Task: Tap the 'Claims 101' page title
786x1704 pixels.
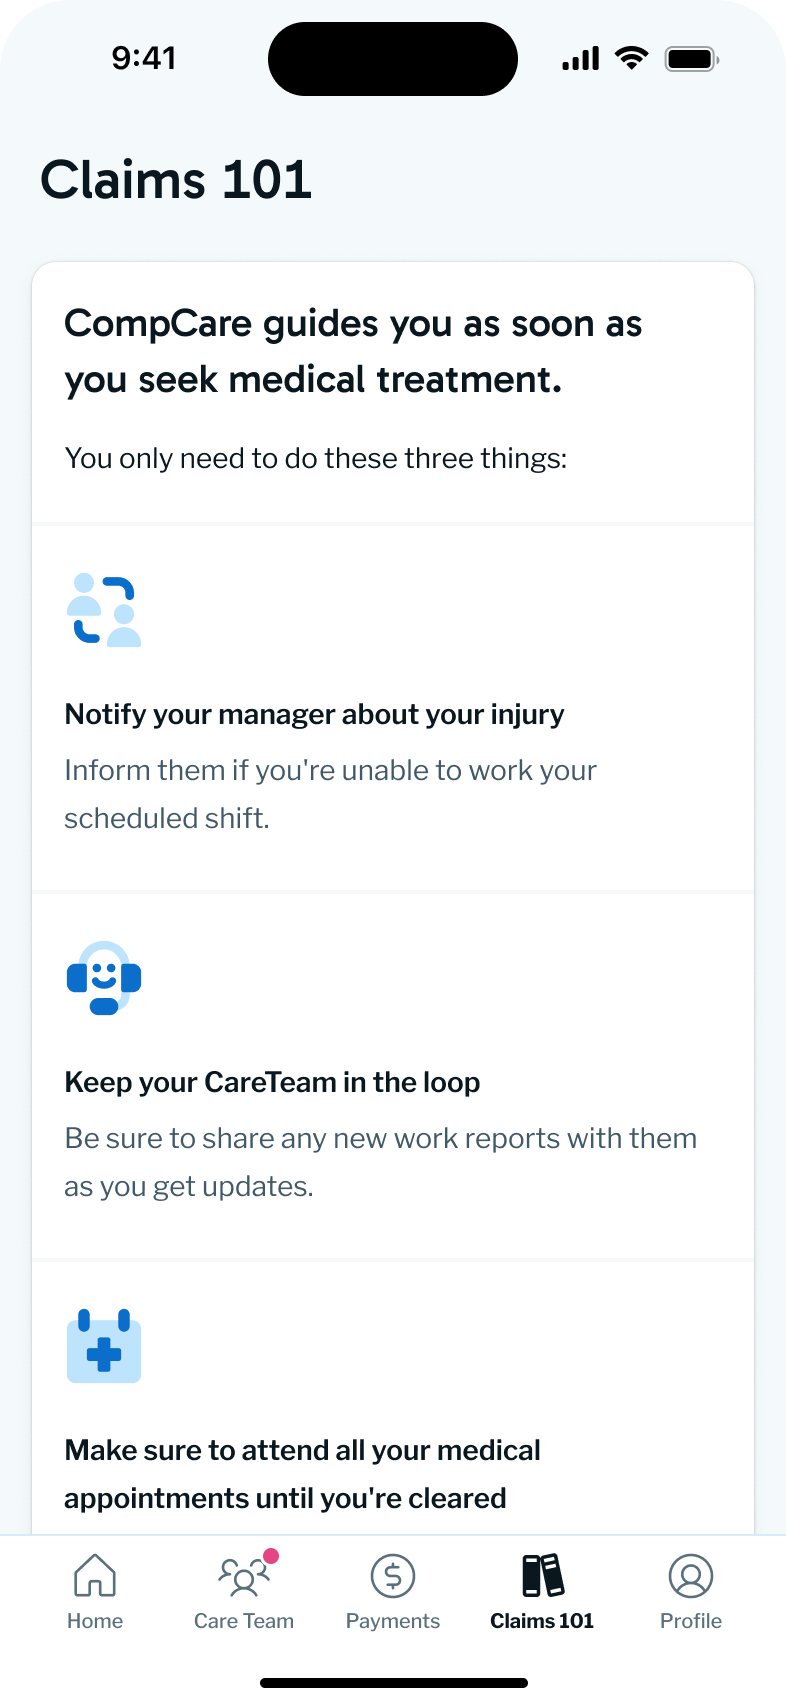Action: 176,180
